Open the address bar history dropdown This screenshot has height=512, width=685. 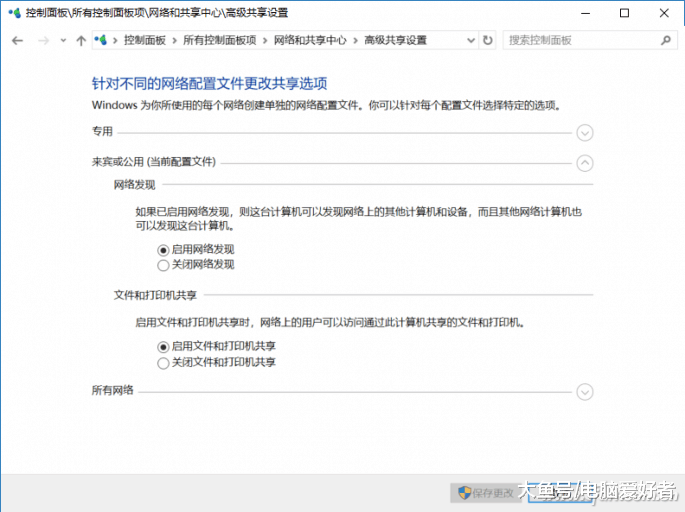coord(471,41)
